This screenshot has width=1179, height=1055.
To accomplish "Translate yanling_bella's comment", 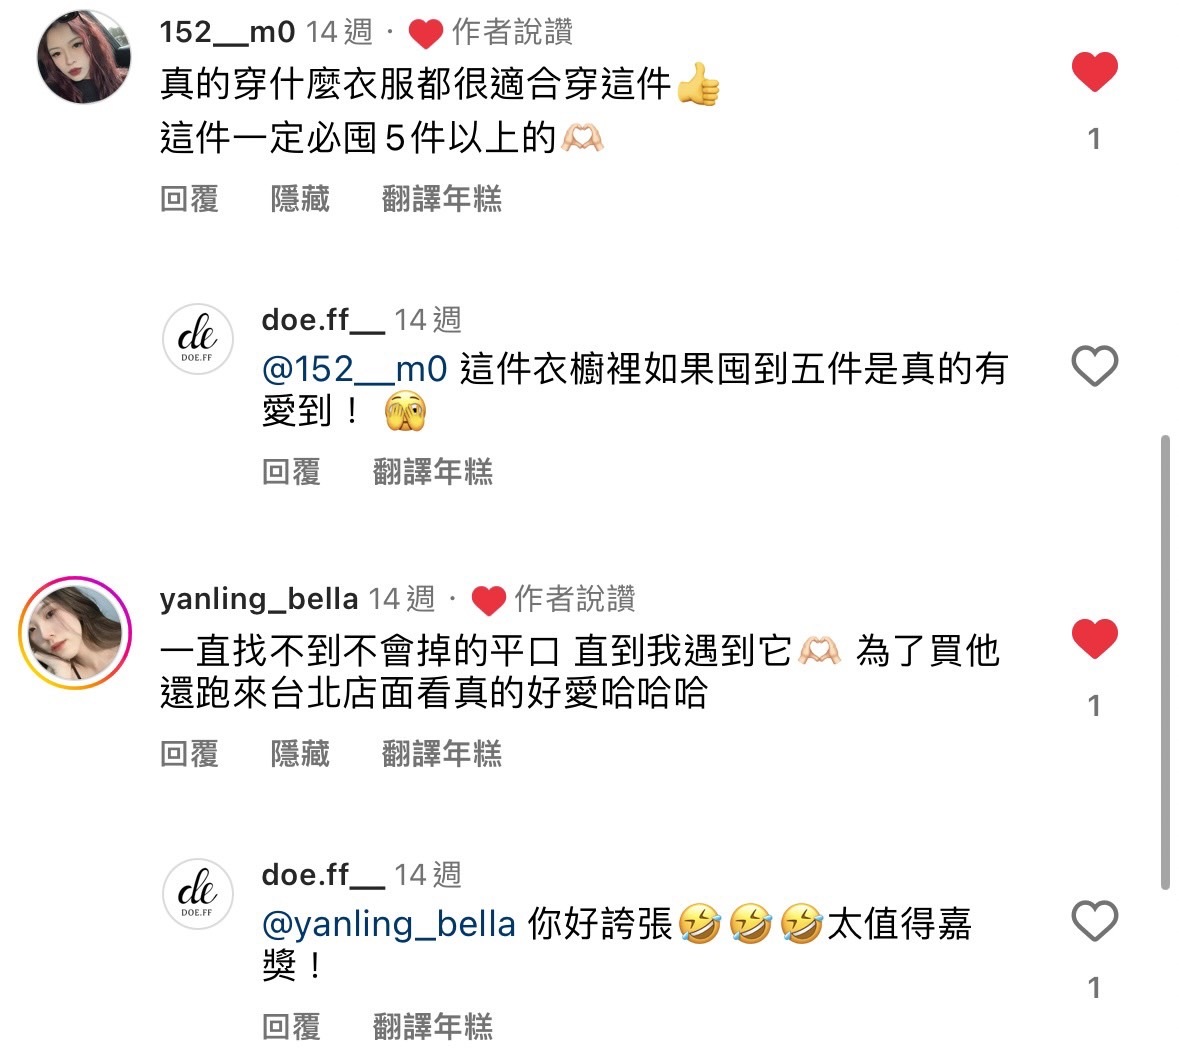I will [x=441, y=754].
